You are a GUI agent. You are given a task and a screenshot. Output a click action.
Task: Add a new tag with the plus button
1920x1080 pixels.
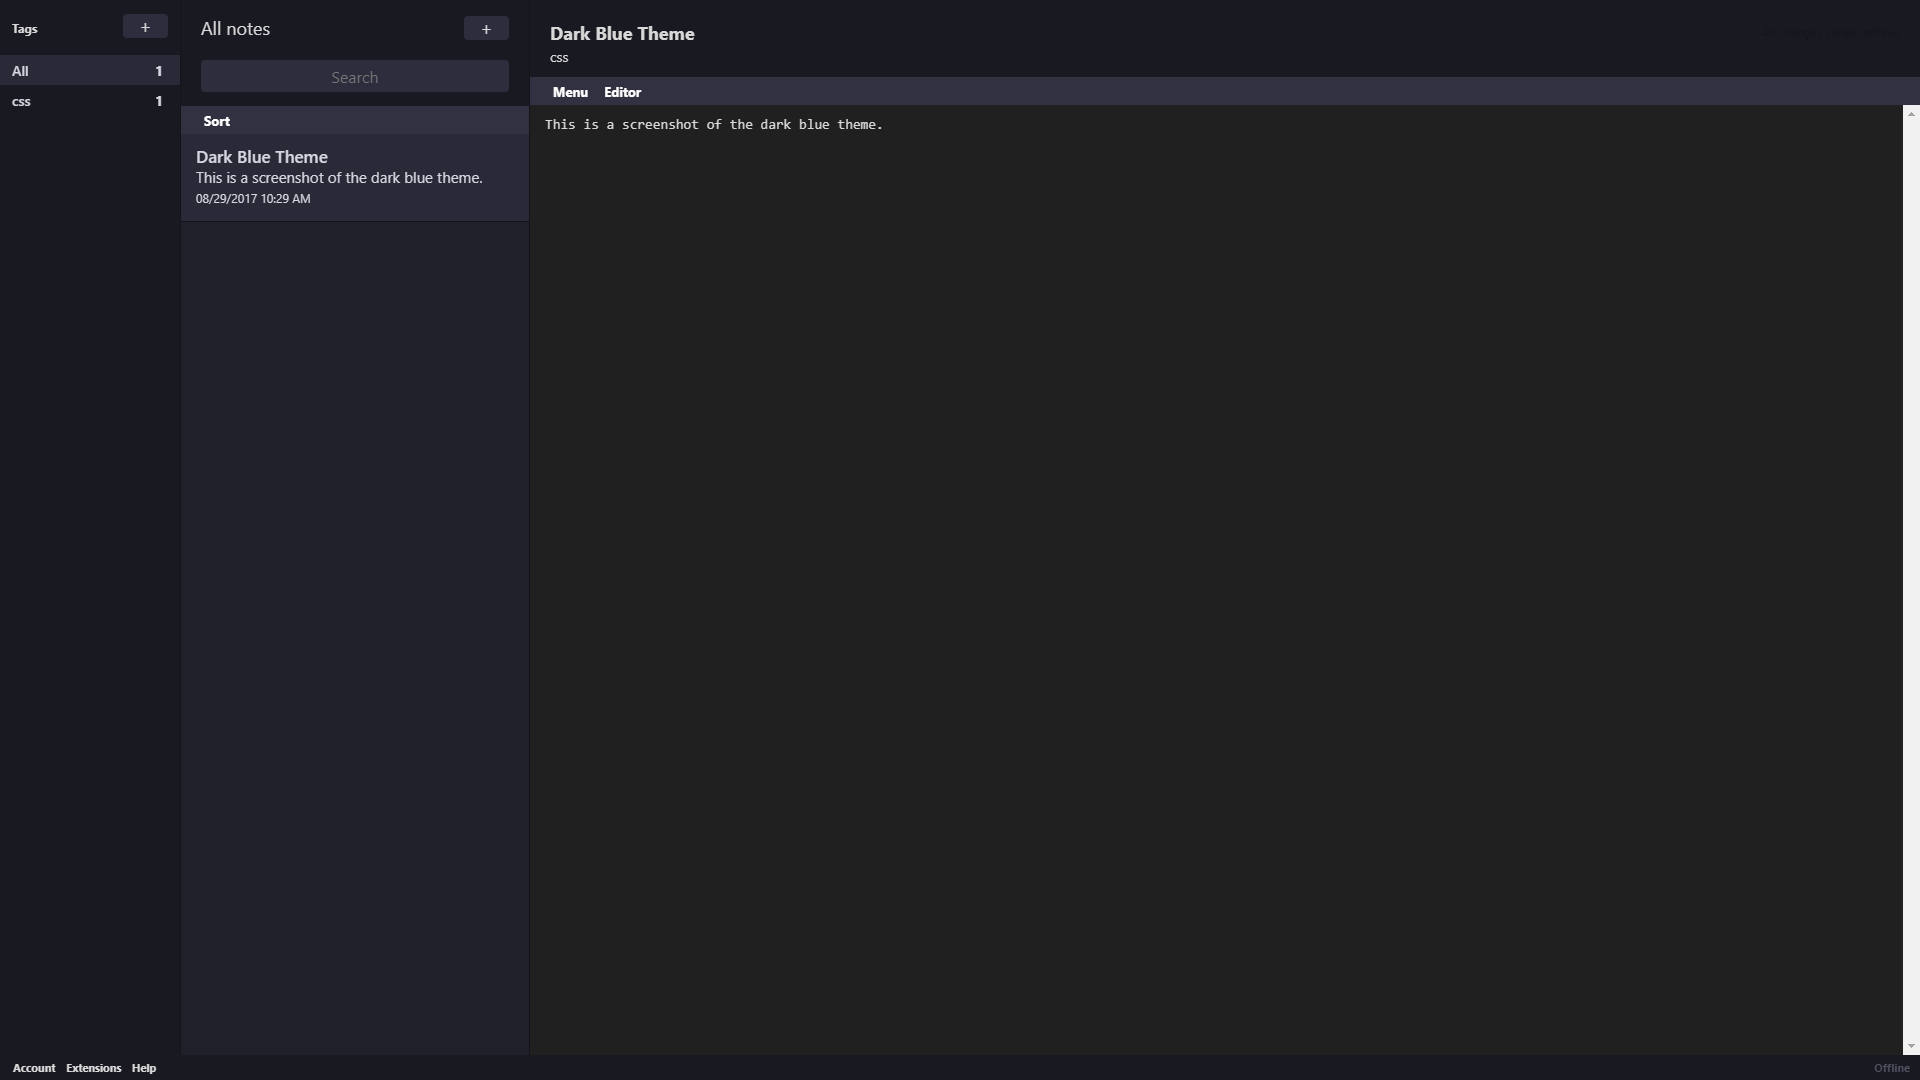coord(145,27)
